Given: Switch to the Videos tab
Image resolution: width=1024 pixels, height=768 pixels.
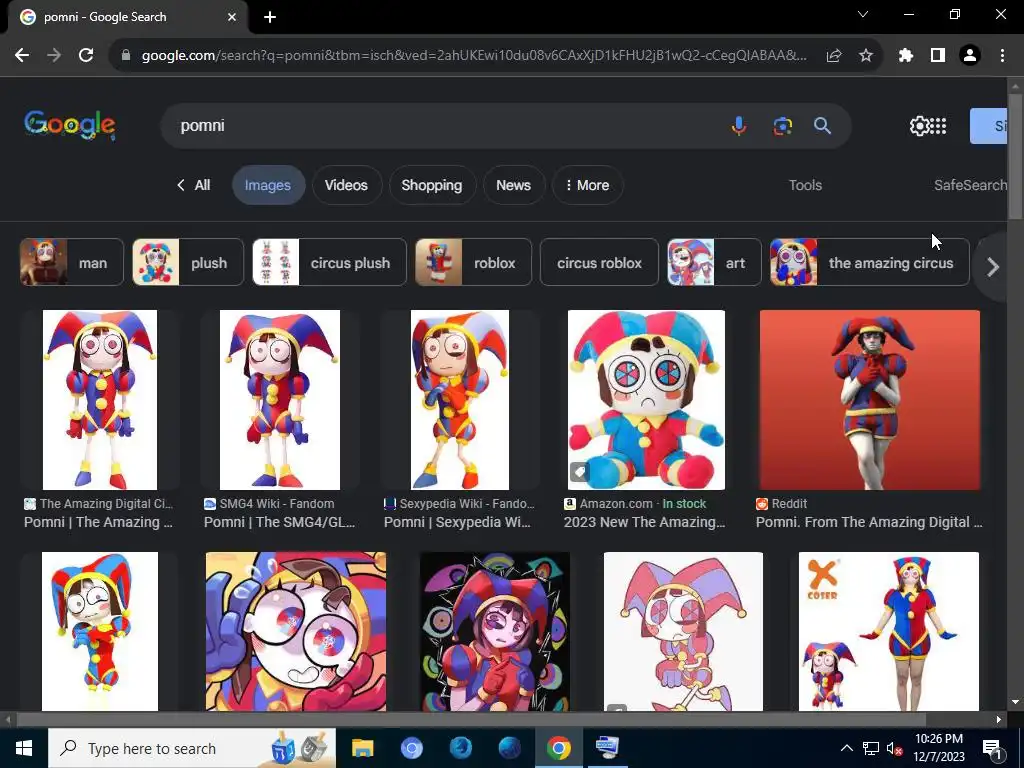Looking at the screenshot, I should (346, 185).
